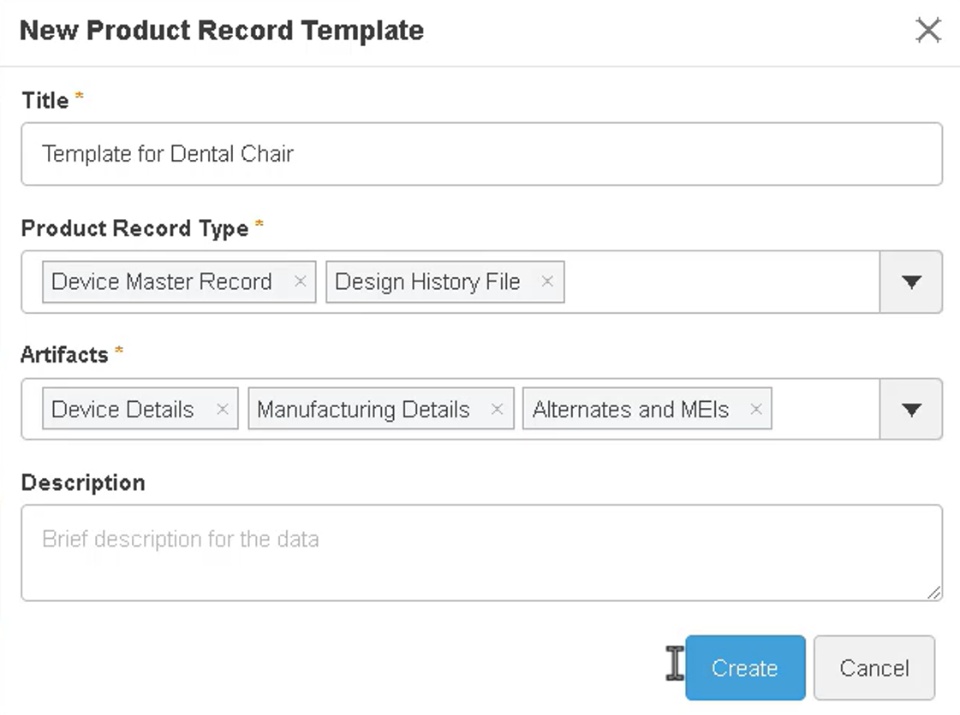
Task: Select the Design History File tag label
Action: point(427,282)
